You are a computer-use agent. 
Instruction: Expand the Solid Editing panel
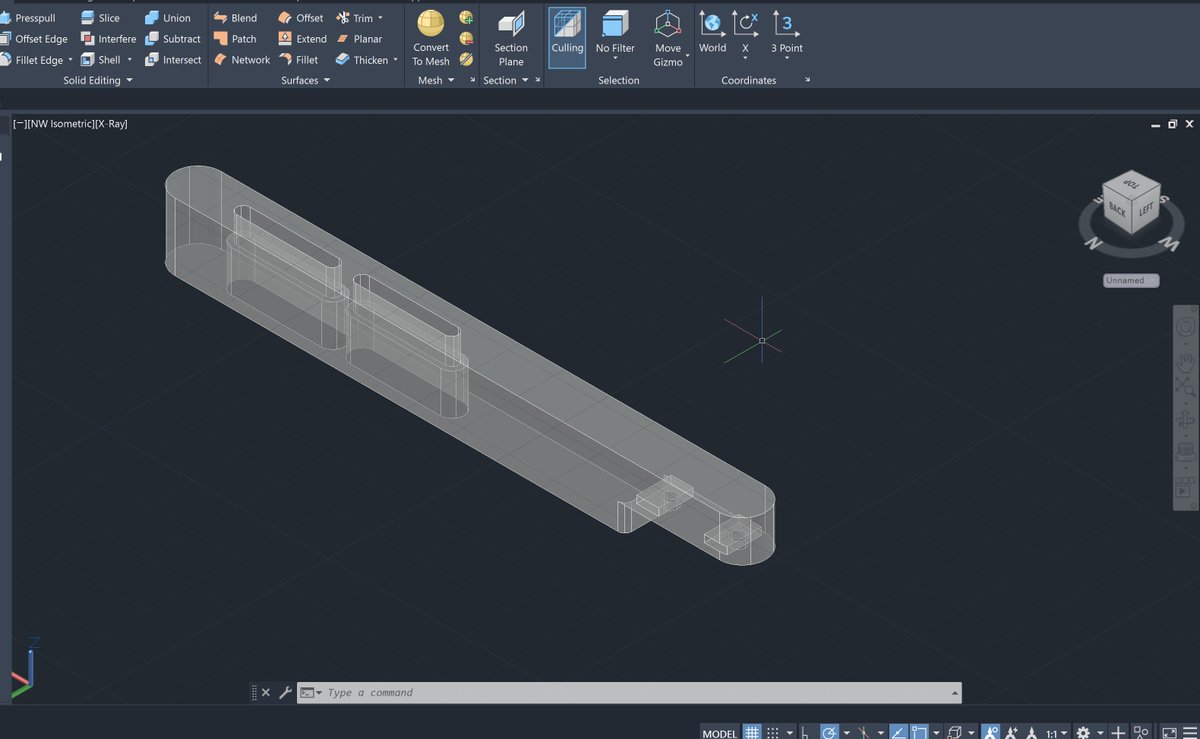[98, 80]
